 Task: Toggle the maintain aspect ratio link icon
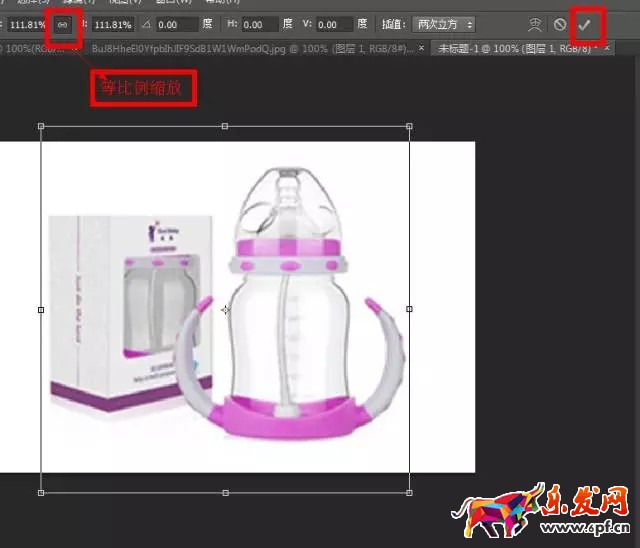62,25
